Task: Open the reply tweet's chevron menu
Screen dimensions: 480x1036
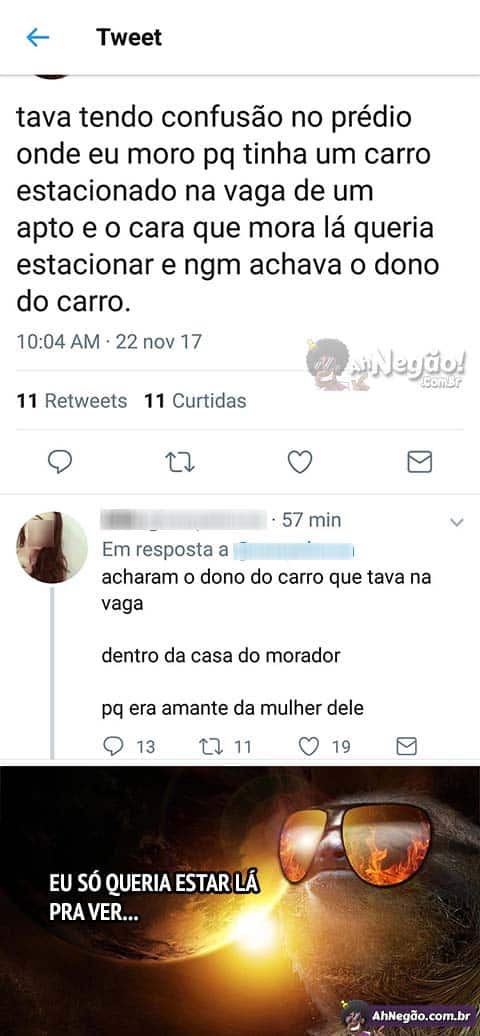Action: pyautogui.click(x=456, y=522)
